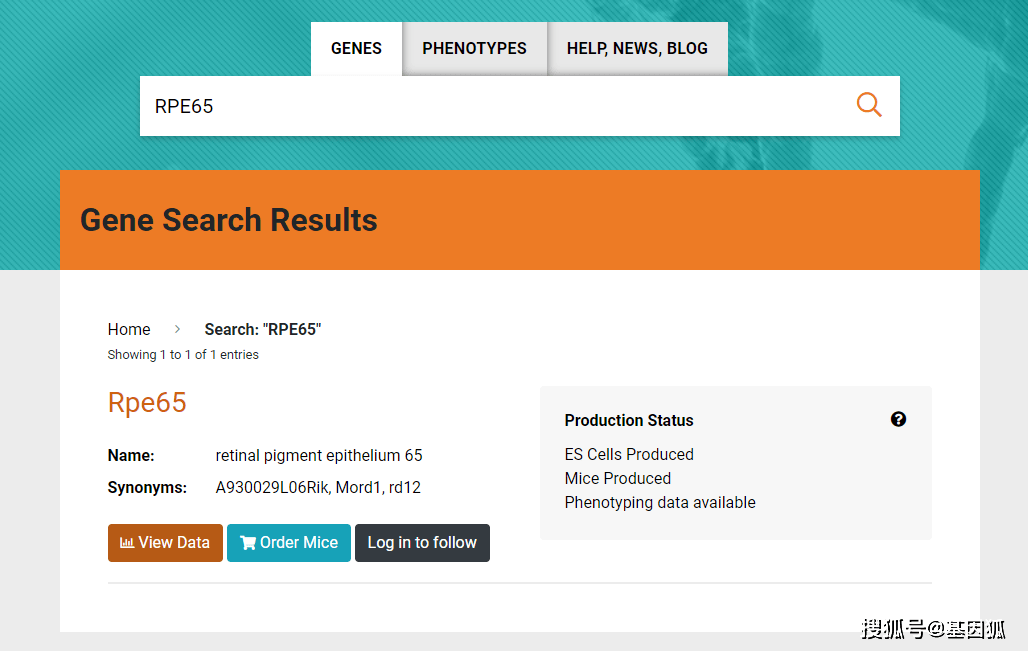Focus the search field containing RPE65
Viewport: 1028px width, 651px height.
(490, 106)
